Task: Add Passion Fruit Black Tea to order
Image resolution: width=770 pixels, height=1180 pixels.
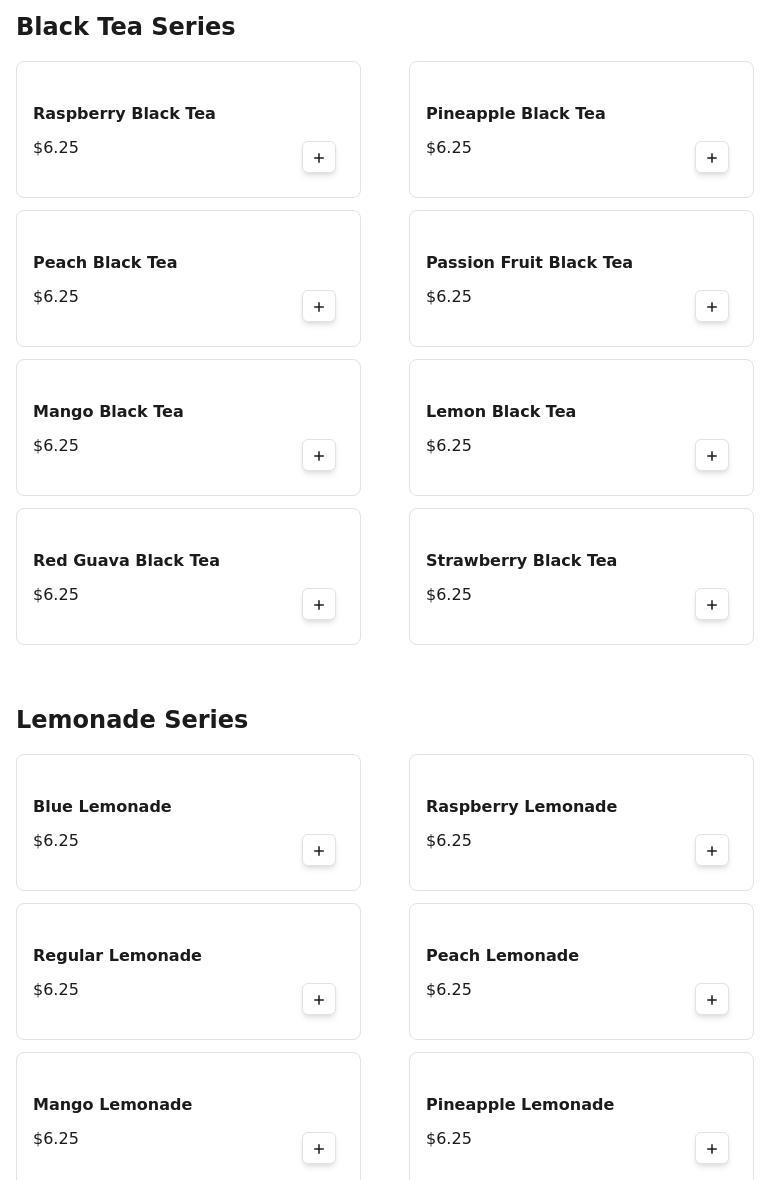Action: click(x=711, y=306)
